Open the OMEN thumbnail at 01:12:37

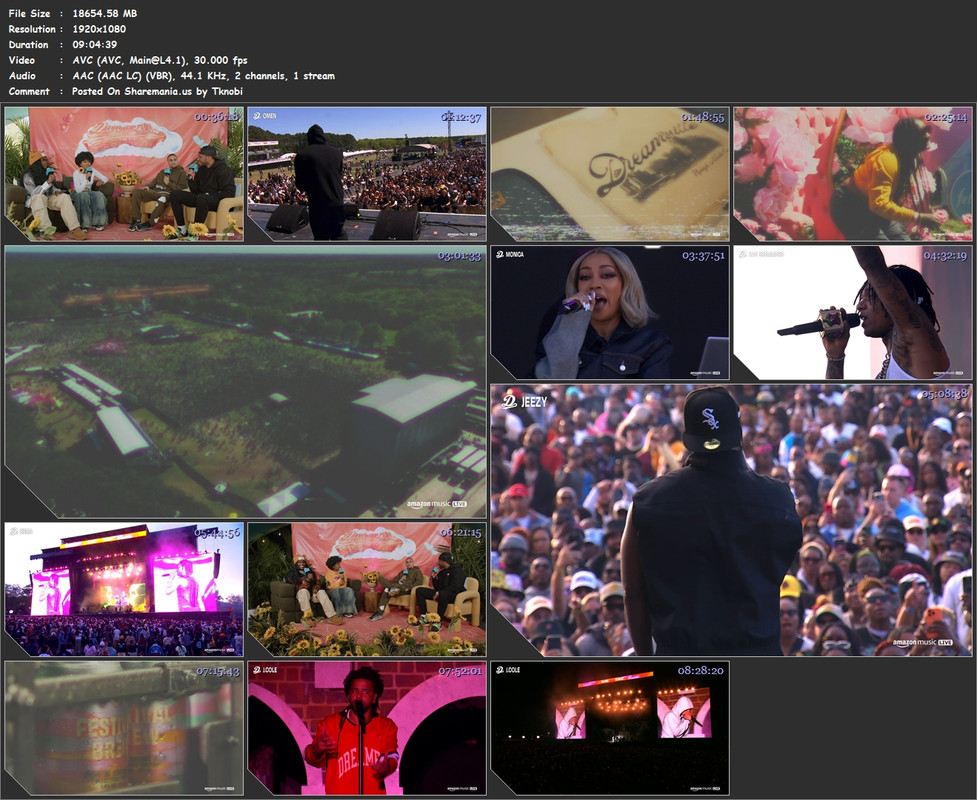click(367, 174)
